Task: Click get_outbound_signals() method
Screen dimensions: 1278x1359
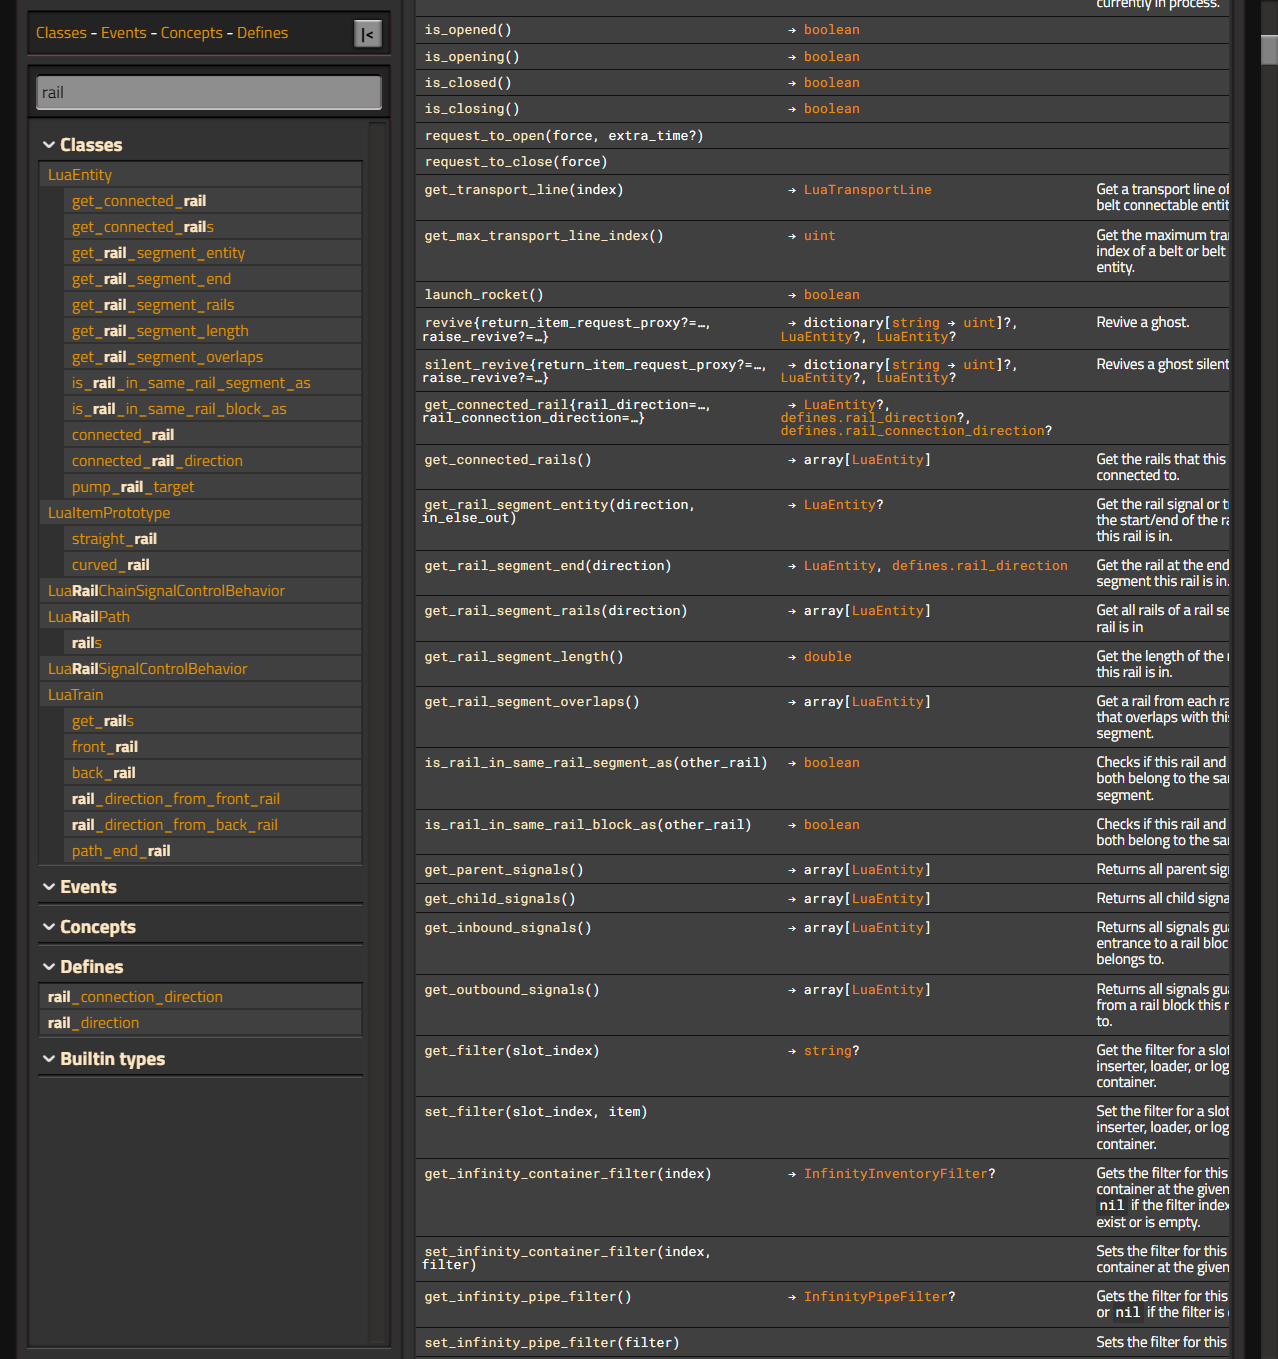Action: 512,990
